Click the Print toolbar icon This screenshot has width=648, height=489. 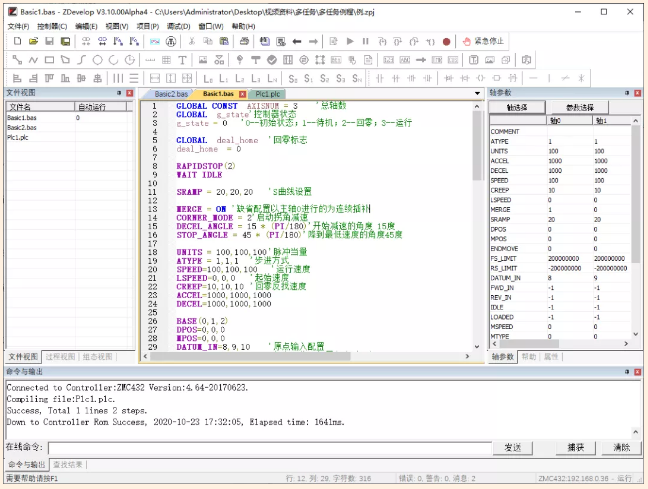pos(244,41)
